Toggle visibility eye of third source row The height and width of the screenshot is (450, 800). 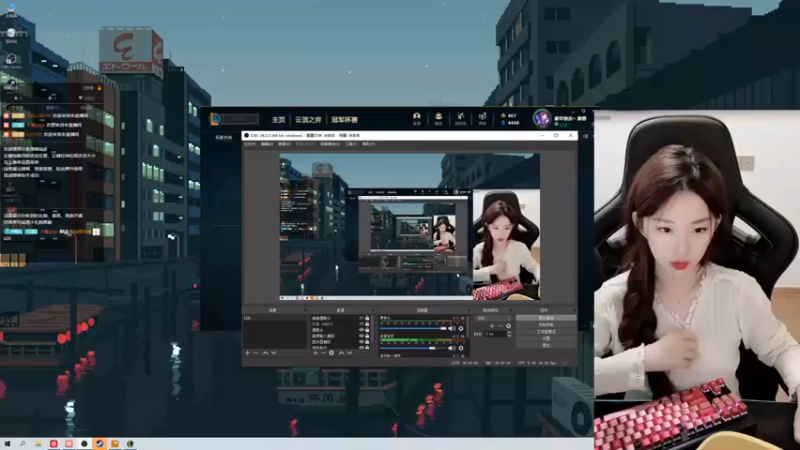[x=361, y=330]
